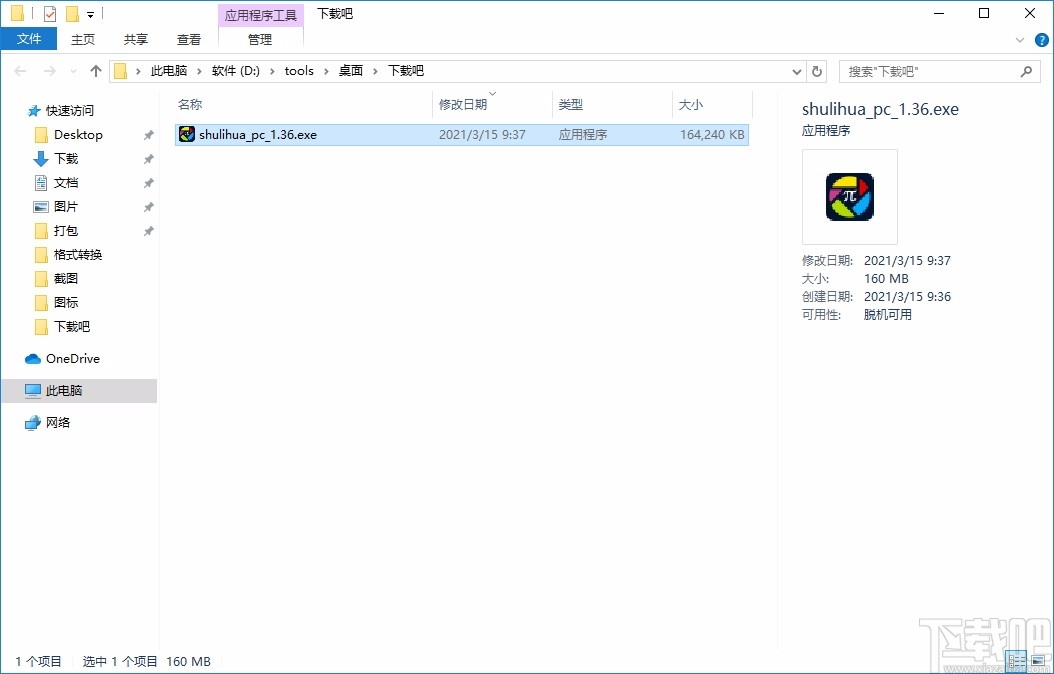Switch to large thumbnails view in status bar
1054x674 pixels.
1040,661
